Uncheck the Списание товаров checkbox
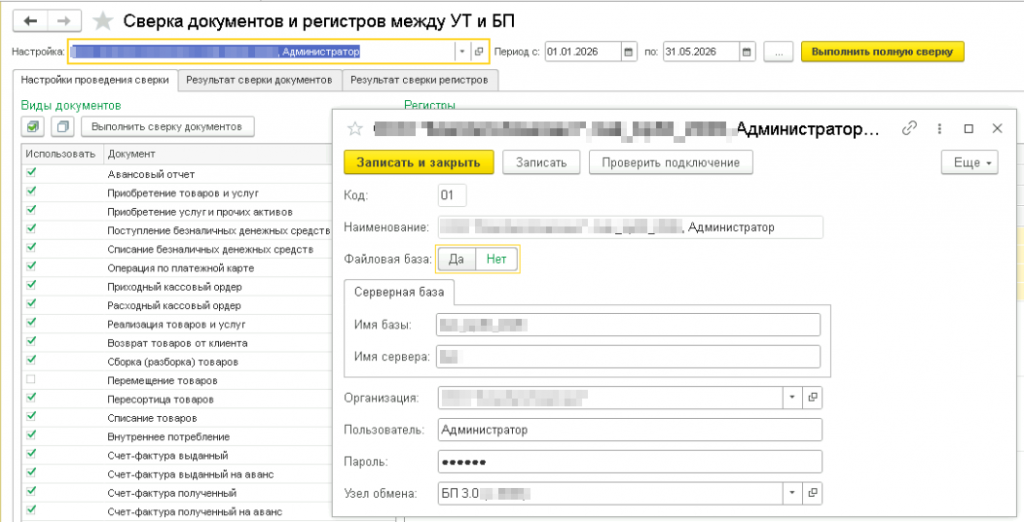1024x522 pixels. point(31,417)
